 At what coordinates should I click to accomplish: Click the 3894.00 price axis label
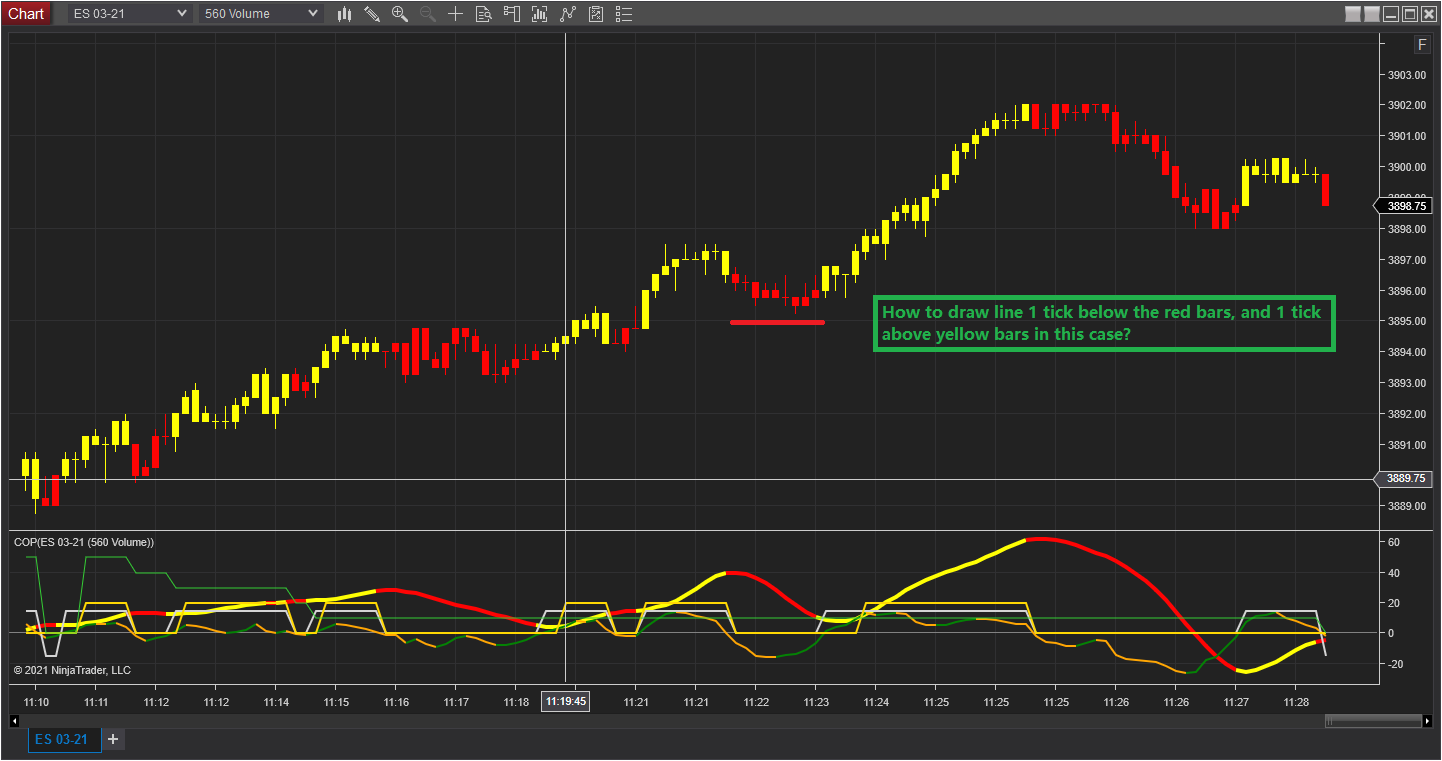[x=1405, y=352]
